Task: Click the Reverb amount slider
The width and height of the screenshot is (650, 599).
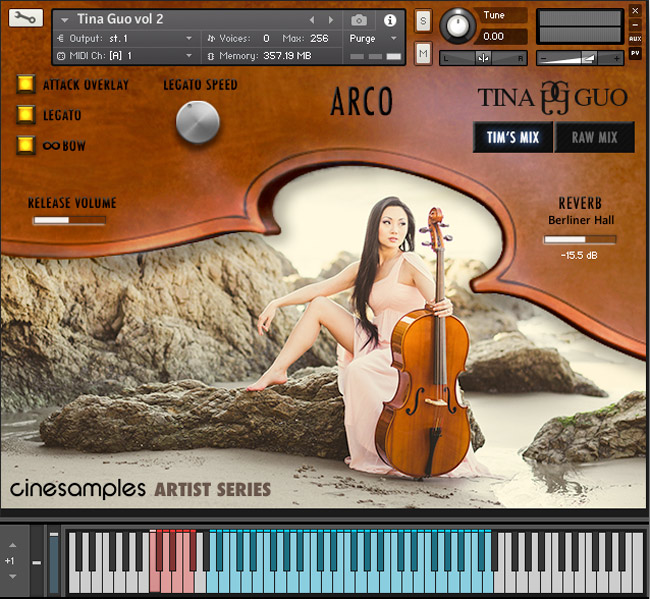Action: point(580,239)
